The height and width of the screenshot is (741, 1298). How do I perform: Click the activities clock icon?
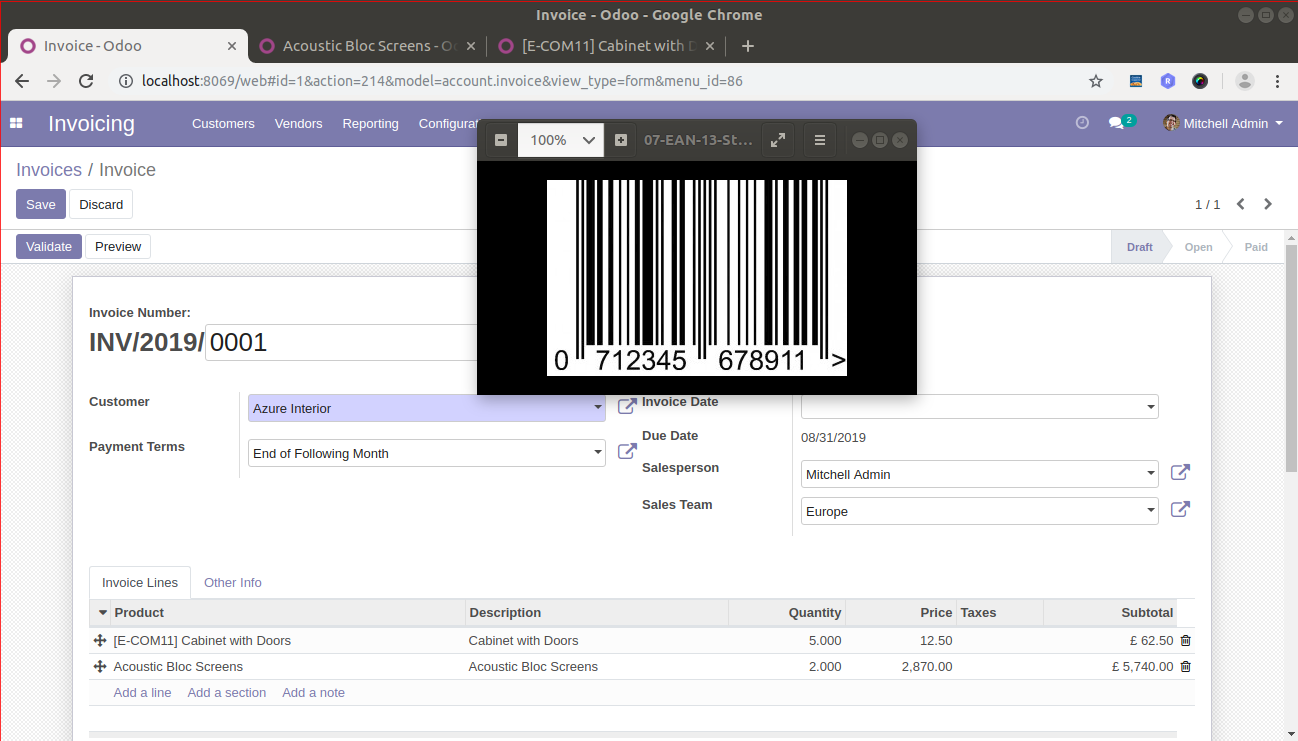[1082, 122]
